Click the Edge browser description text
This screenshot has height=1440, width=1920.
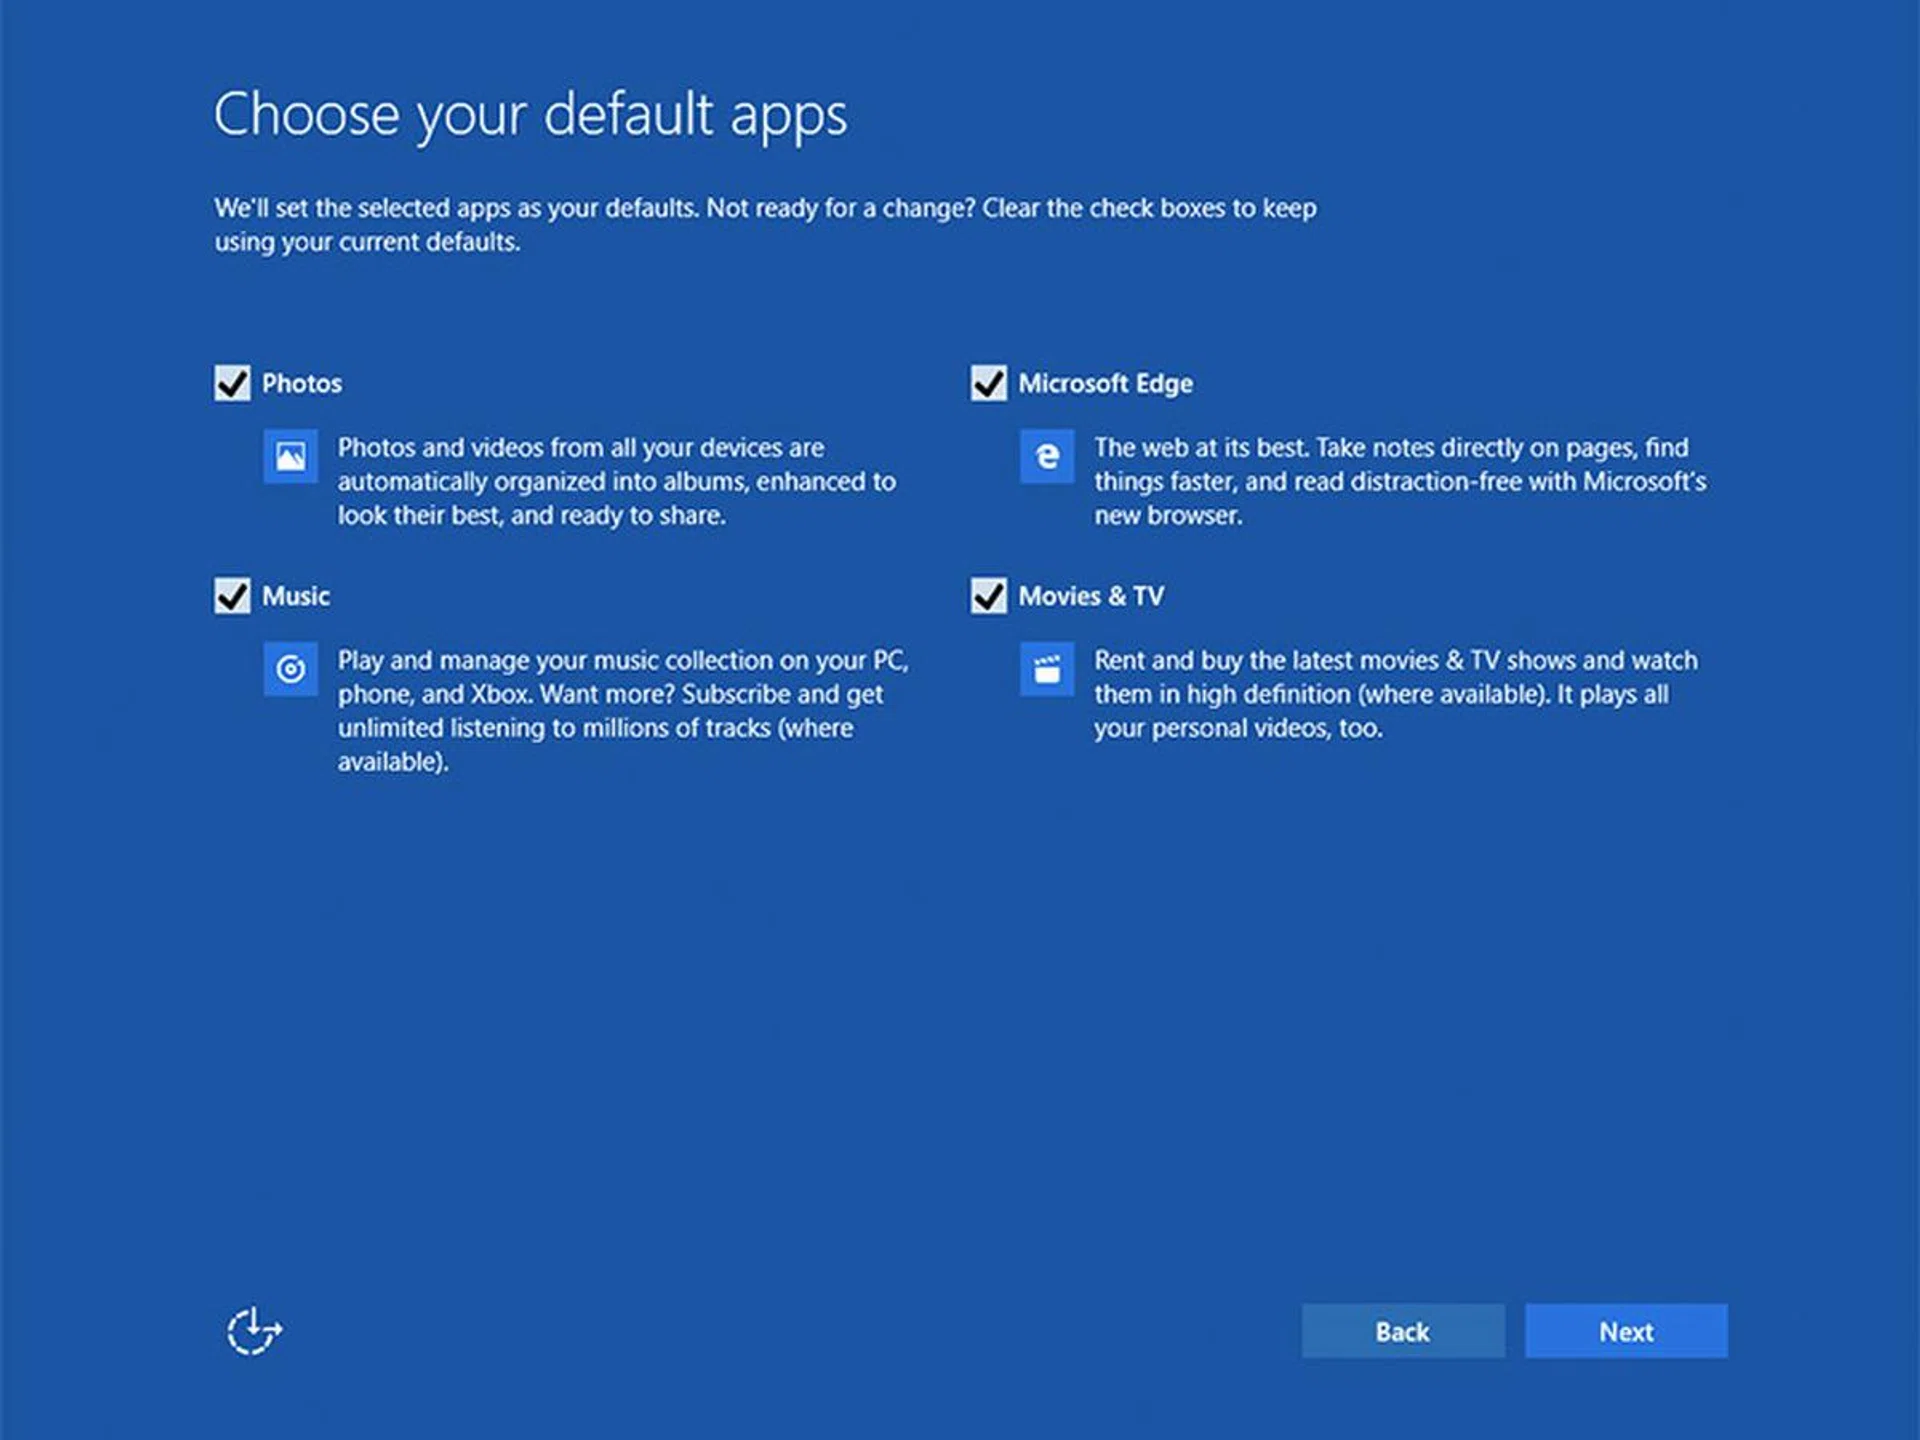pos(1399,482)
